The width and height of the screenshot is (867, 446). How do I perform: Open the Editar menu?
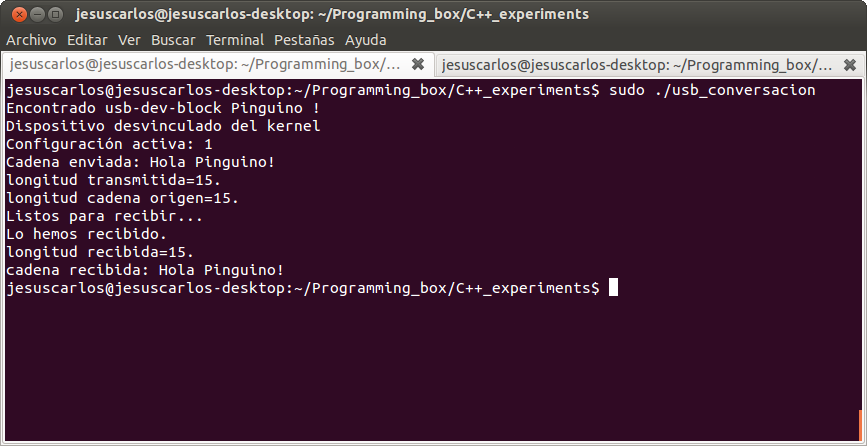click(87, 40)
